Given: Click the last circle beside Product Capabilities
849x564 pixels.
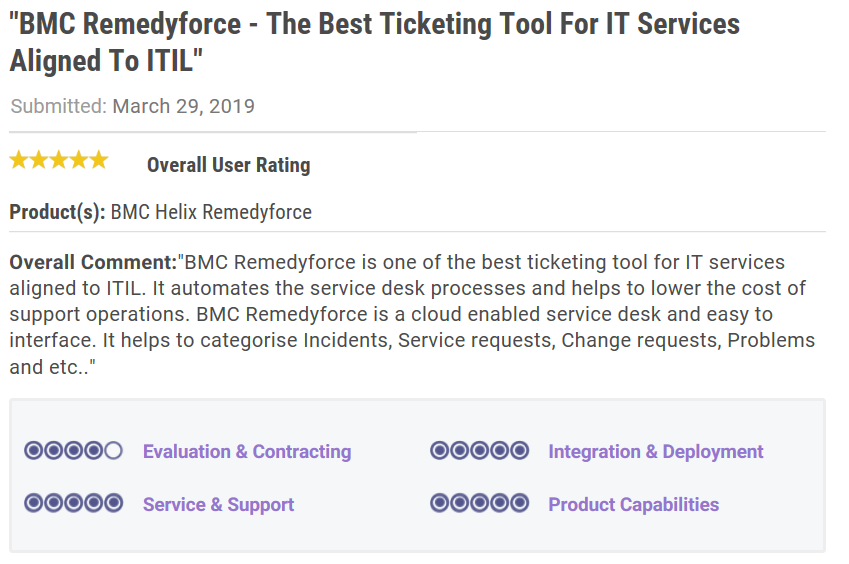Looking at the screenshot, I should click(x=520, y=503).
